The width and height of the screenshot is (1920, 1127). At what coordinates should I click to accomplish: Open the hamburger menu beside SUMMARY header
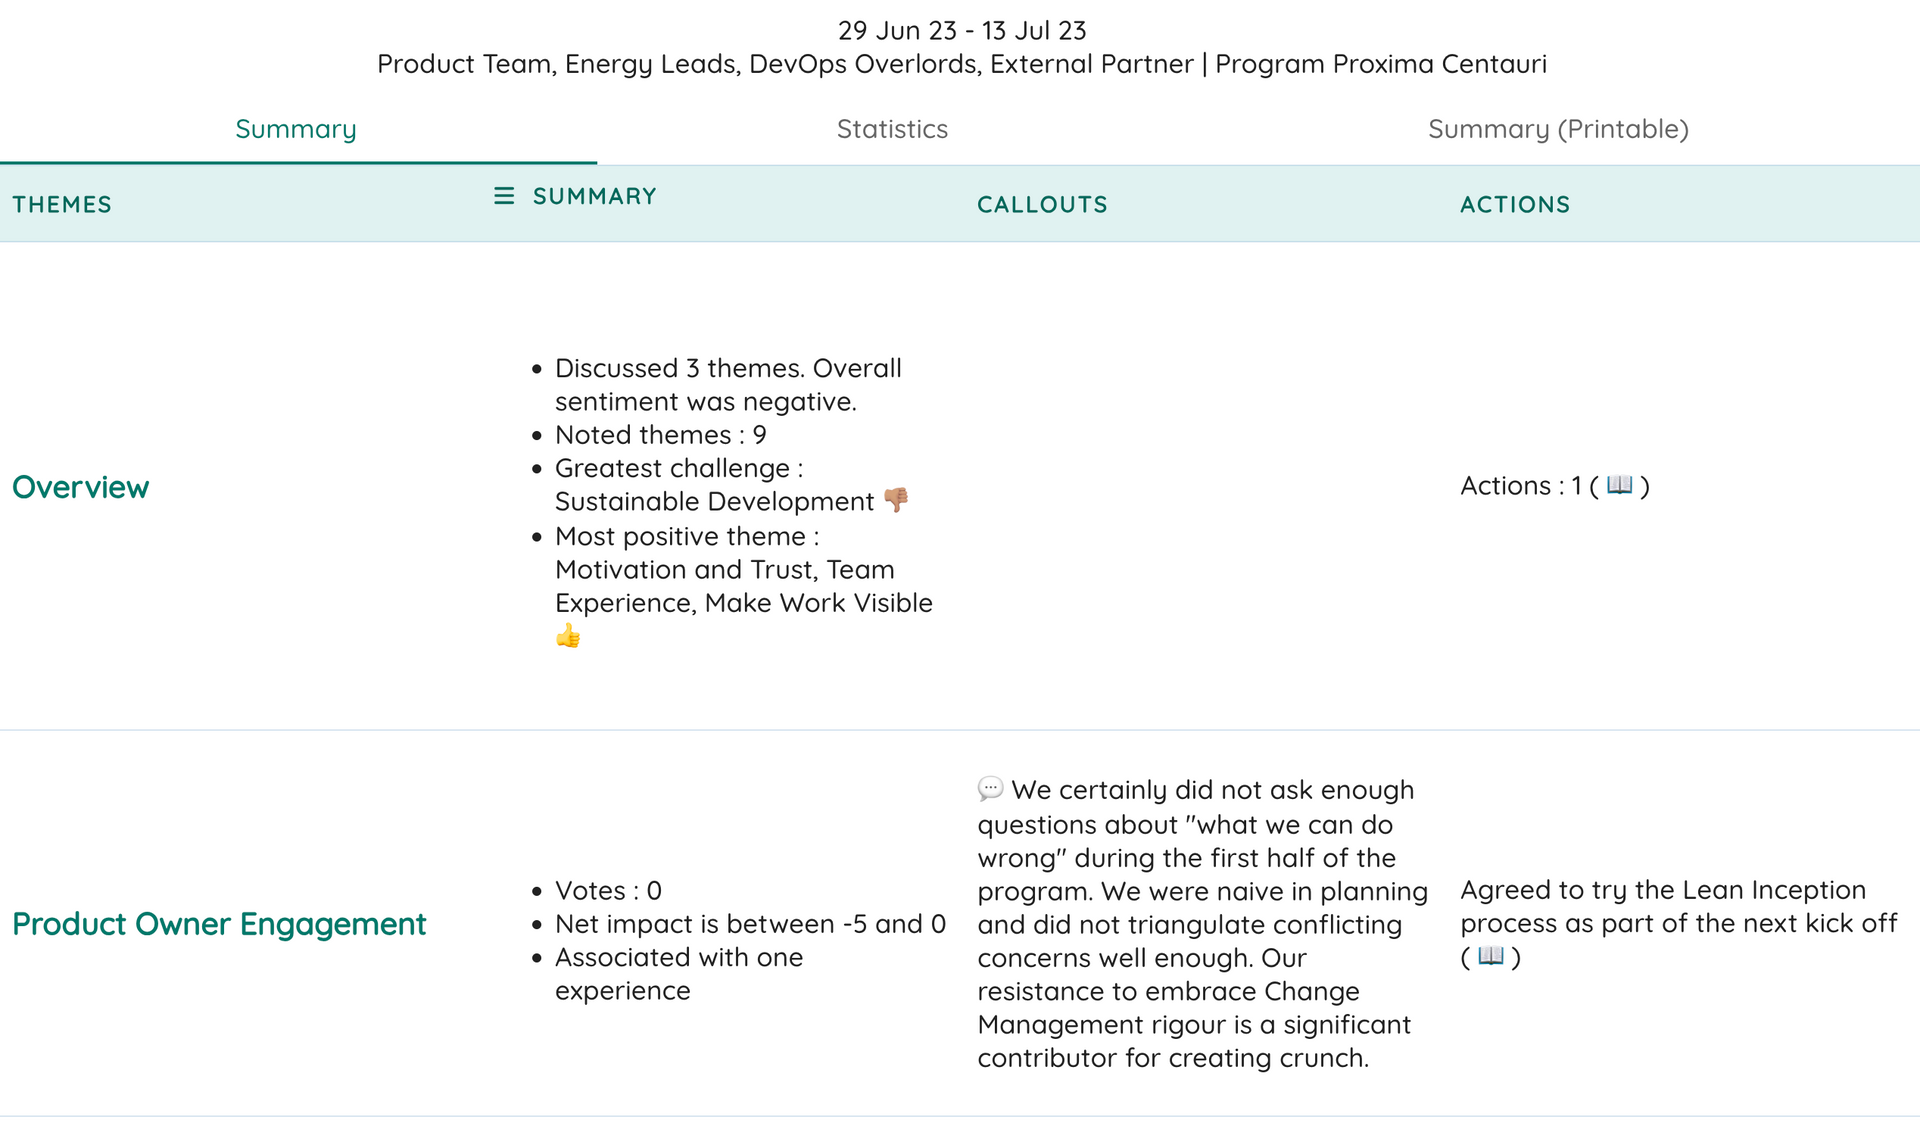(502, 196)
